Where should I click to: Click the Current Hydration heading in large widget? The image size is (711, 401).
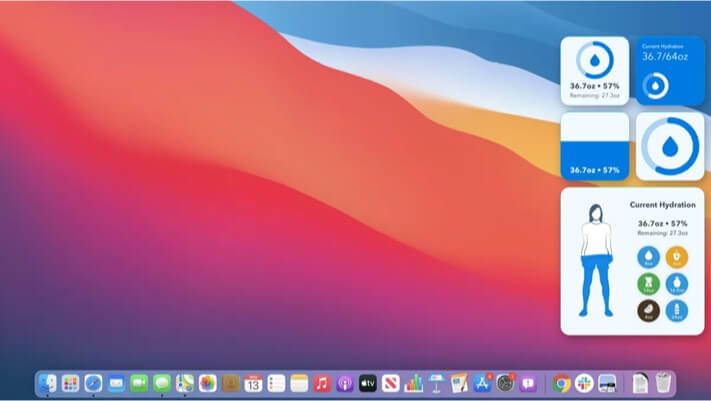(662, 205)
